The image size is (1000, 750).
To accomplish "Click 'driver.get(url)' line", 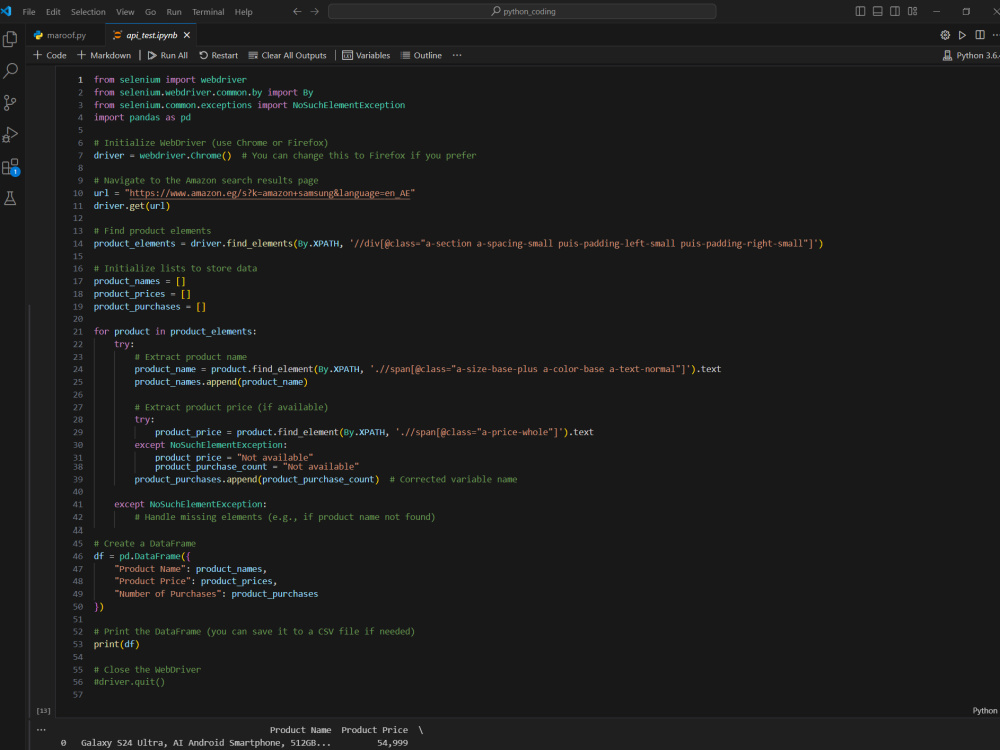I will [x=132, y=206].
